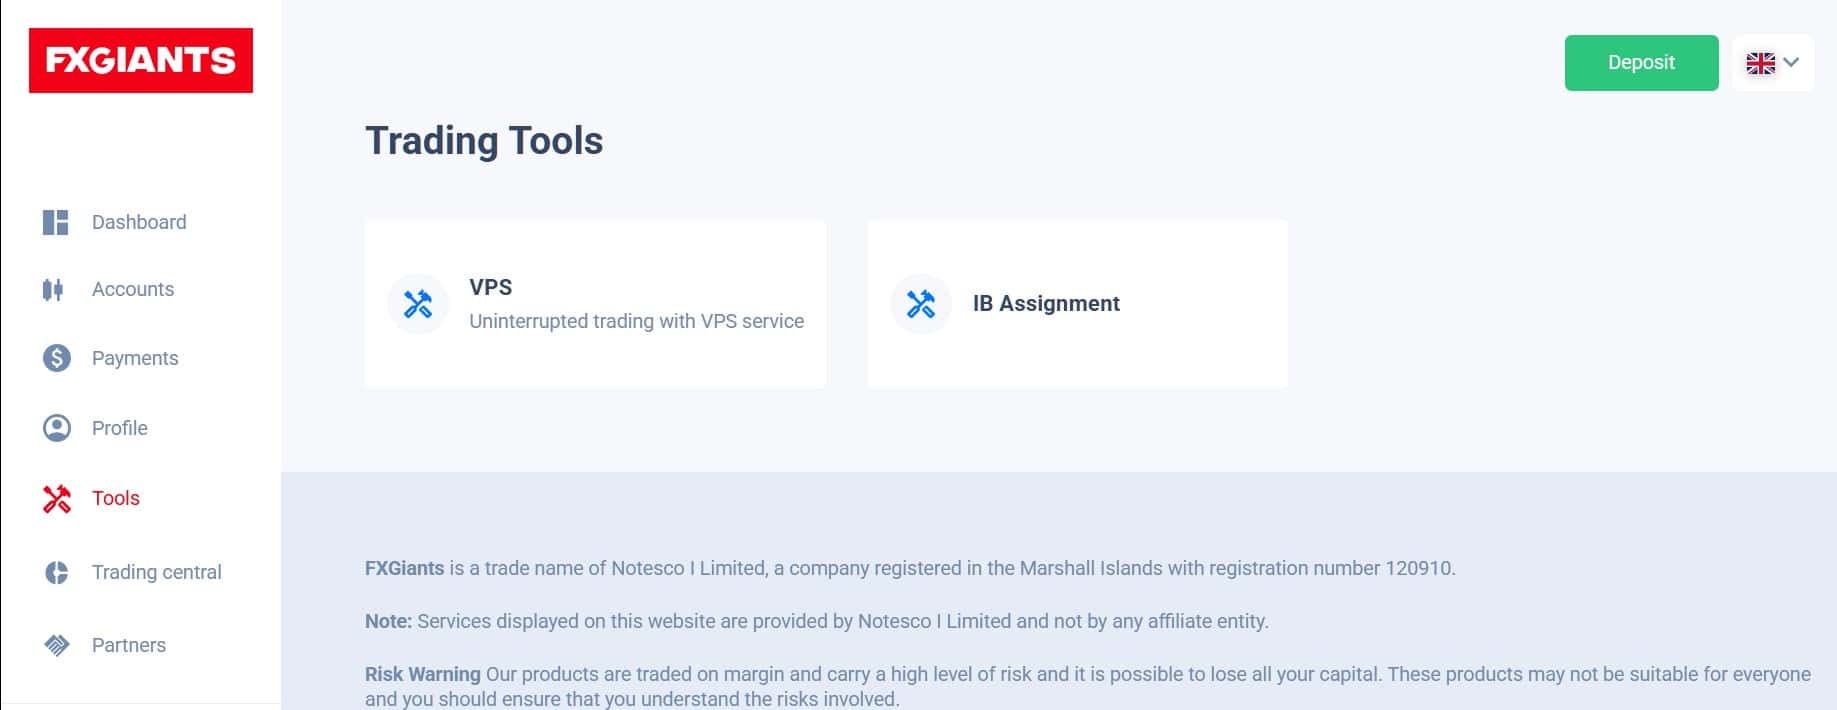The height and width of the screenshot is (710, 1837).
Task: Select the Payments menu label
Action: click(x=135, y=358)
